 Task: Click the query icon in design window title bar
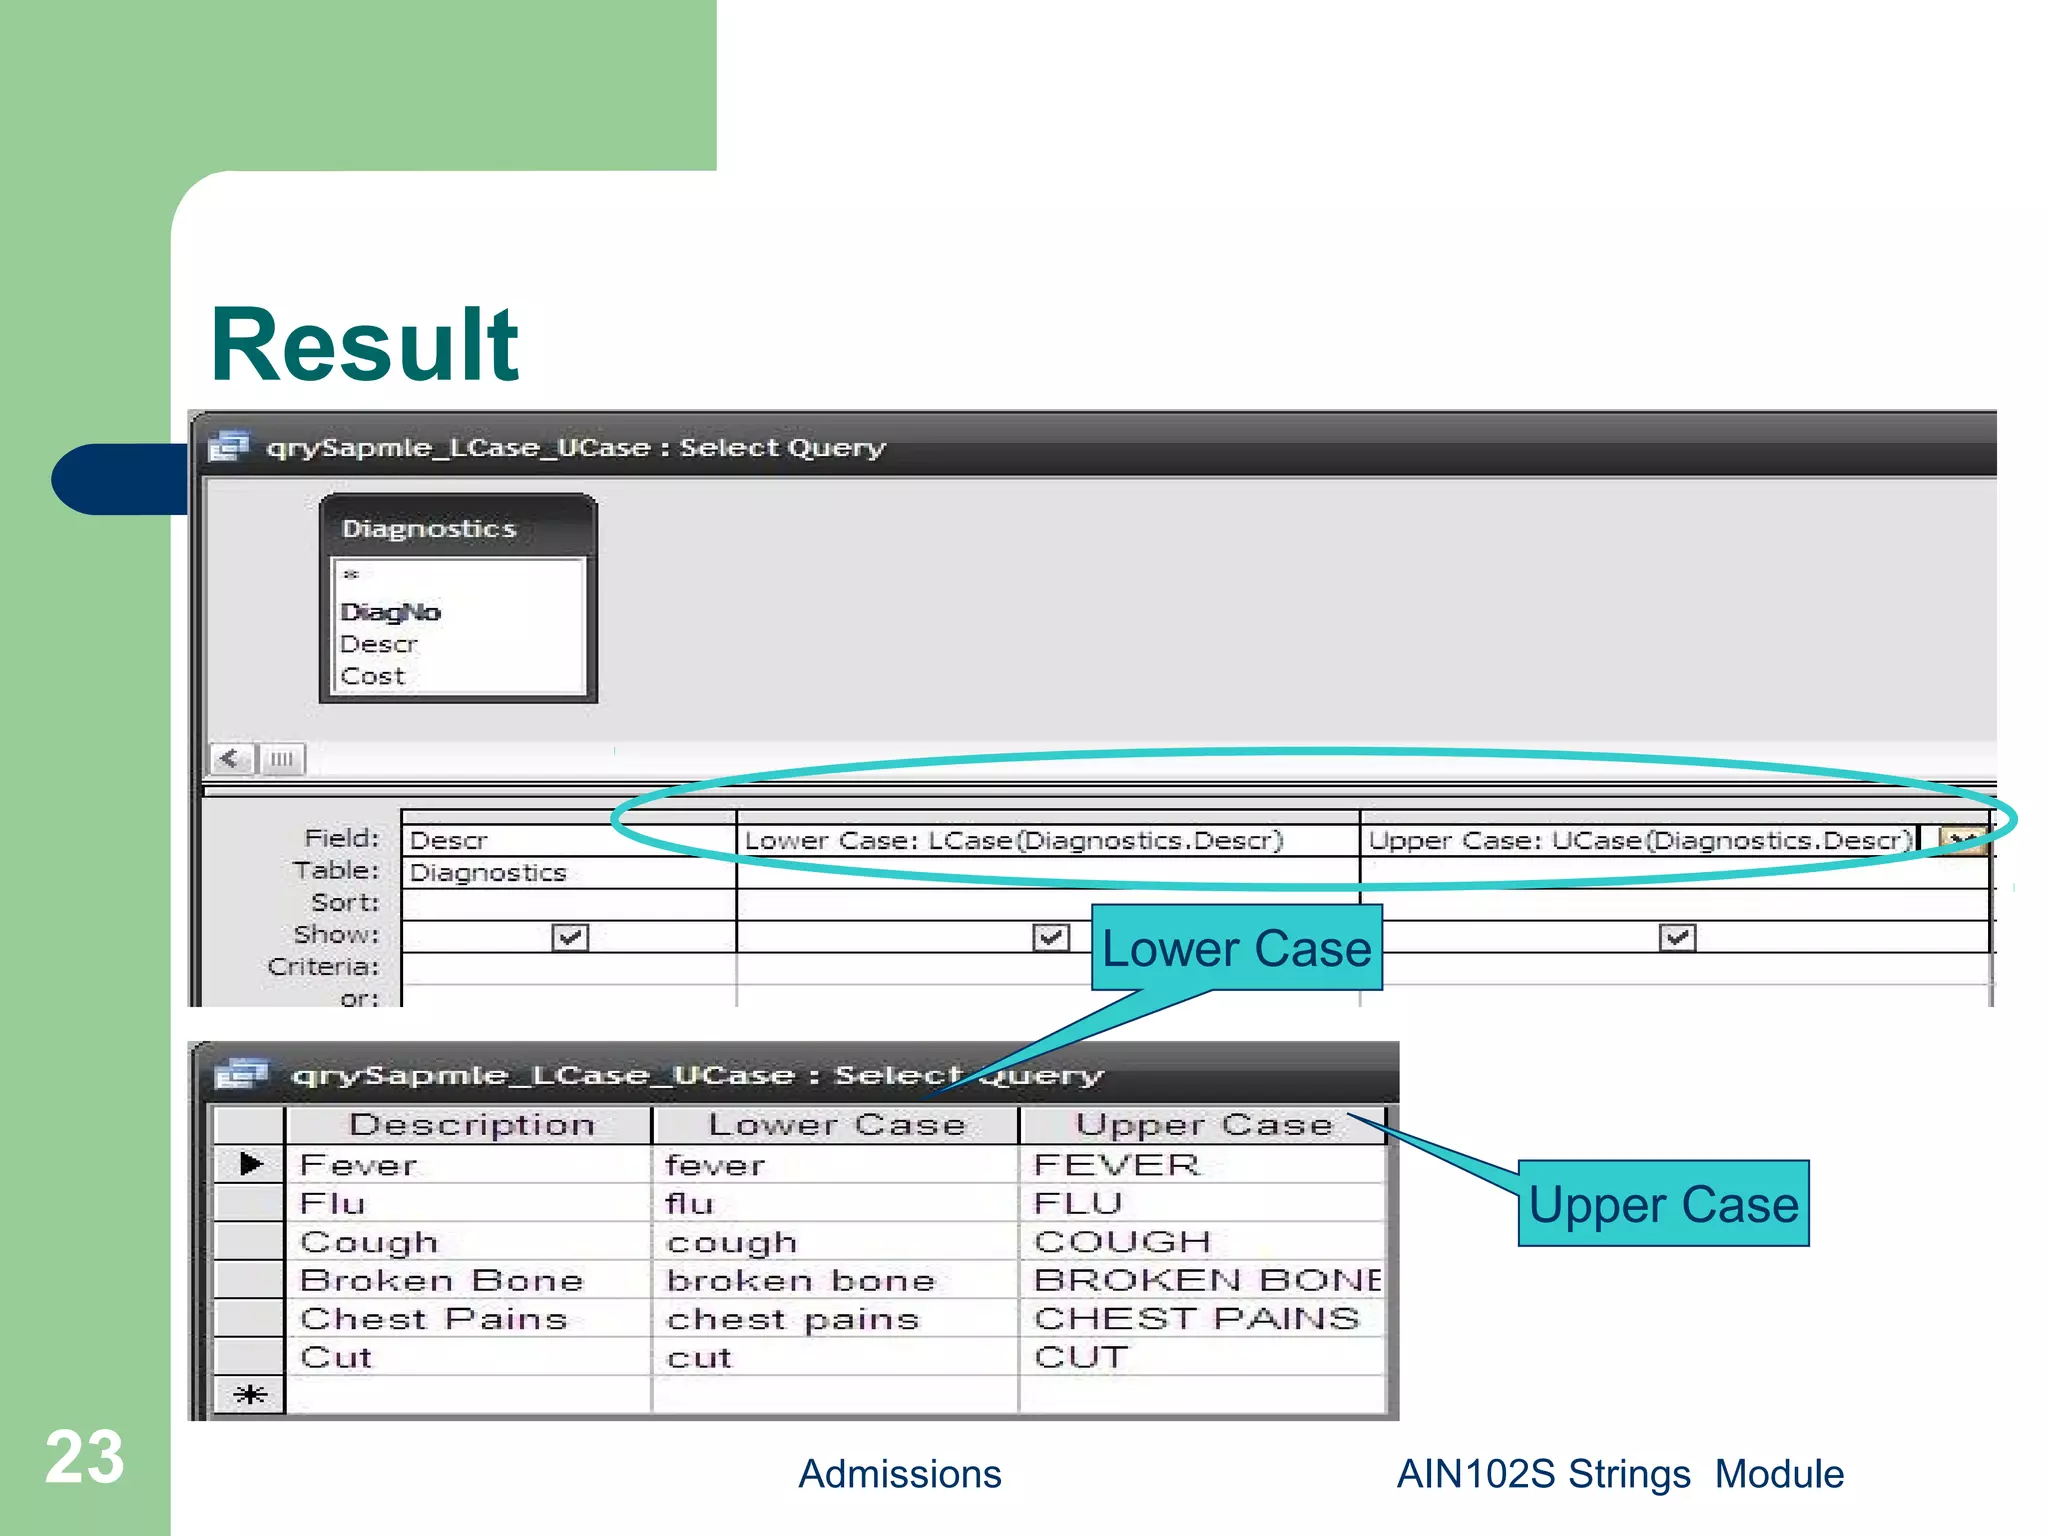coord(229,446)
